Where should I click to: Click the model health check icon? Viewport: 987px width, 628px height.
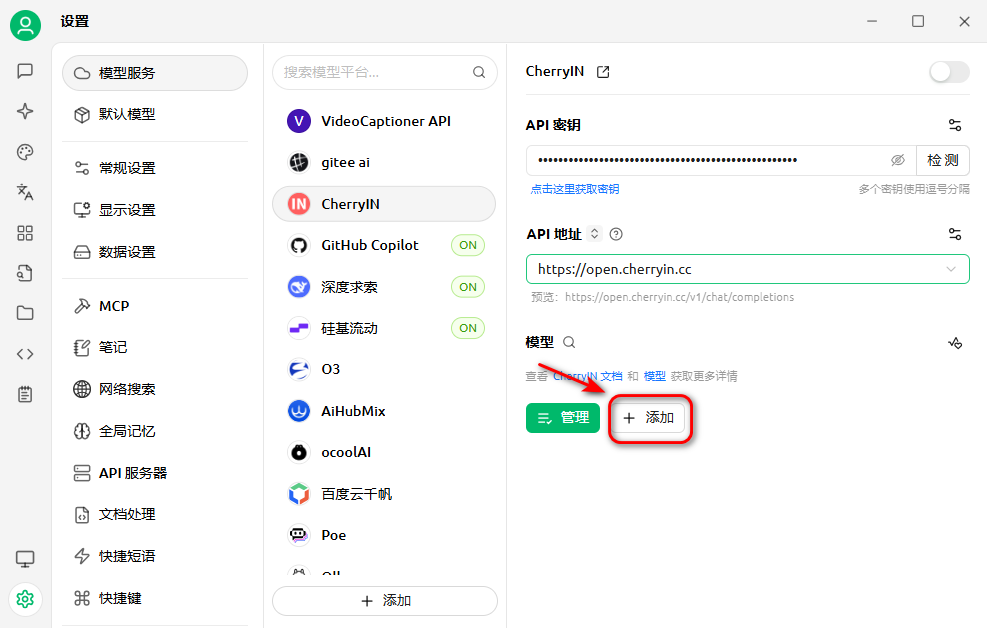[x=955, y=343]
